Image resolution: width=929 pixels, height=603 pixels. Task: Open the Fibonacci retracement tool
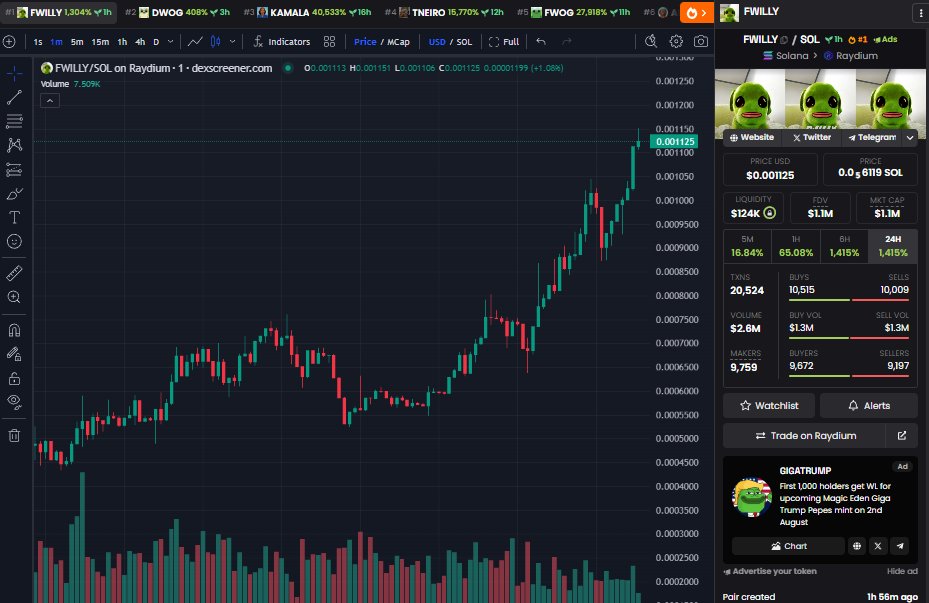click(14, 121)
